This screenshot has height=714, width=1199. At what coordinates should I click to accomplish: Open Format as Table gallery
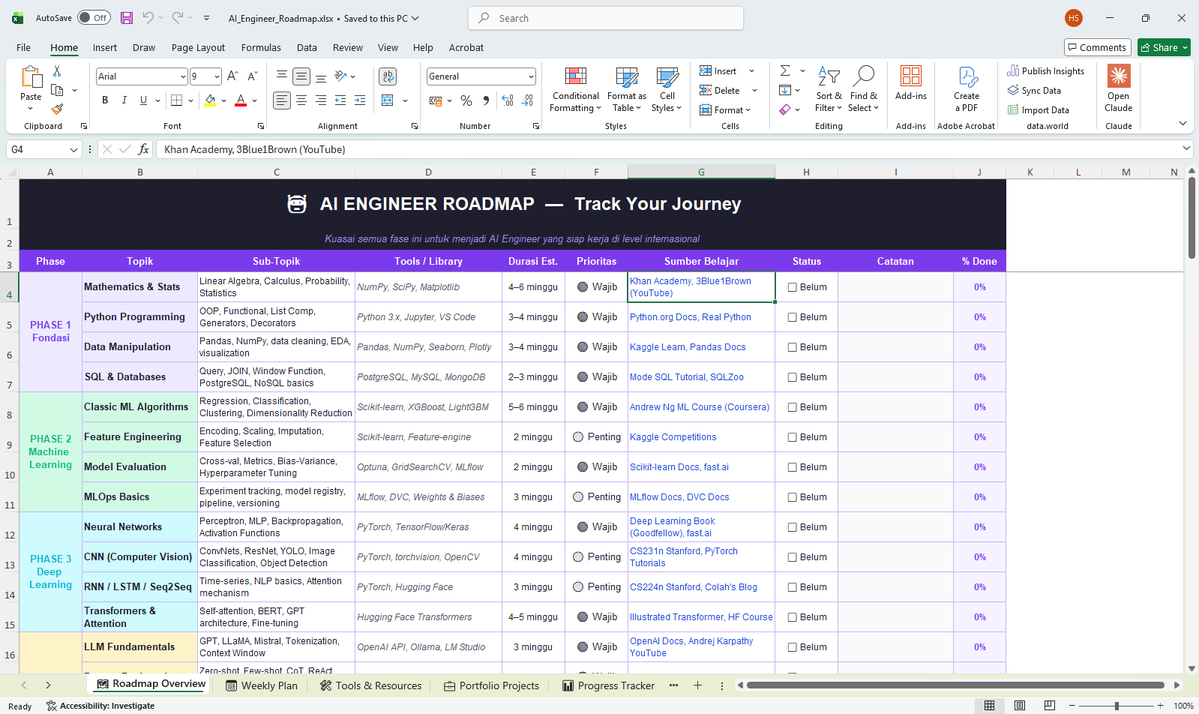[626, 90]
